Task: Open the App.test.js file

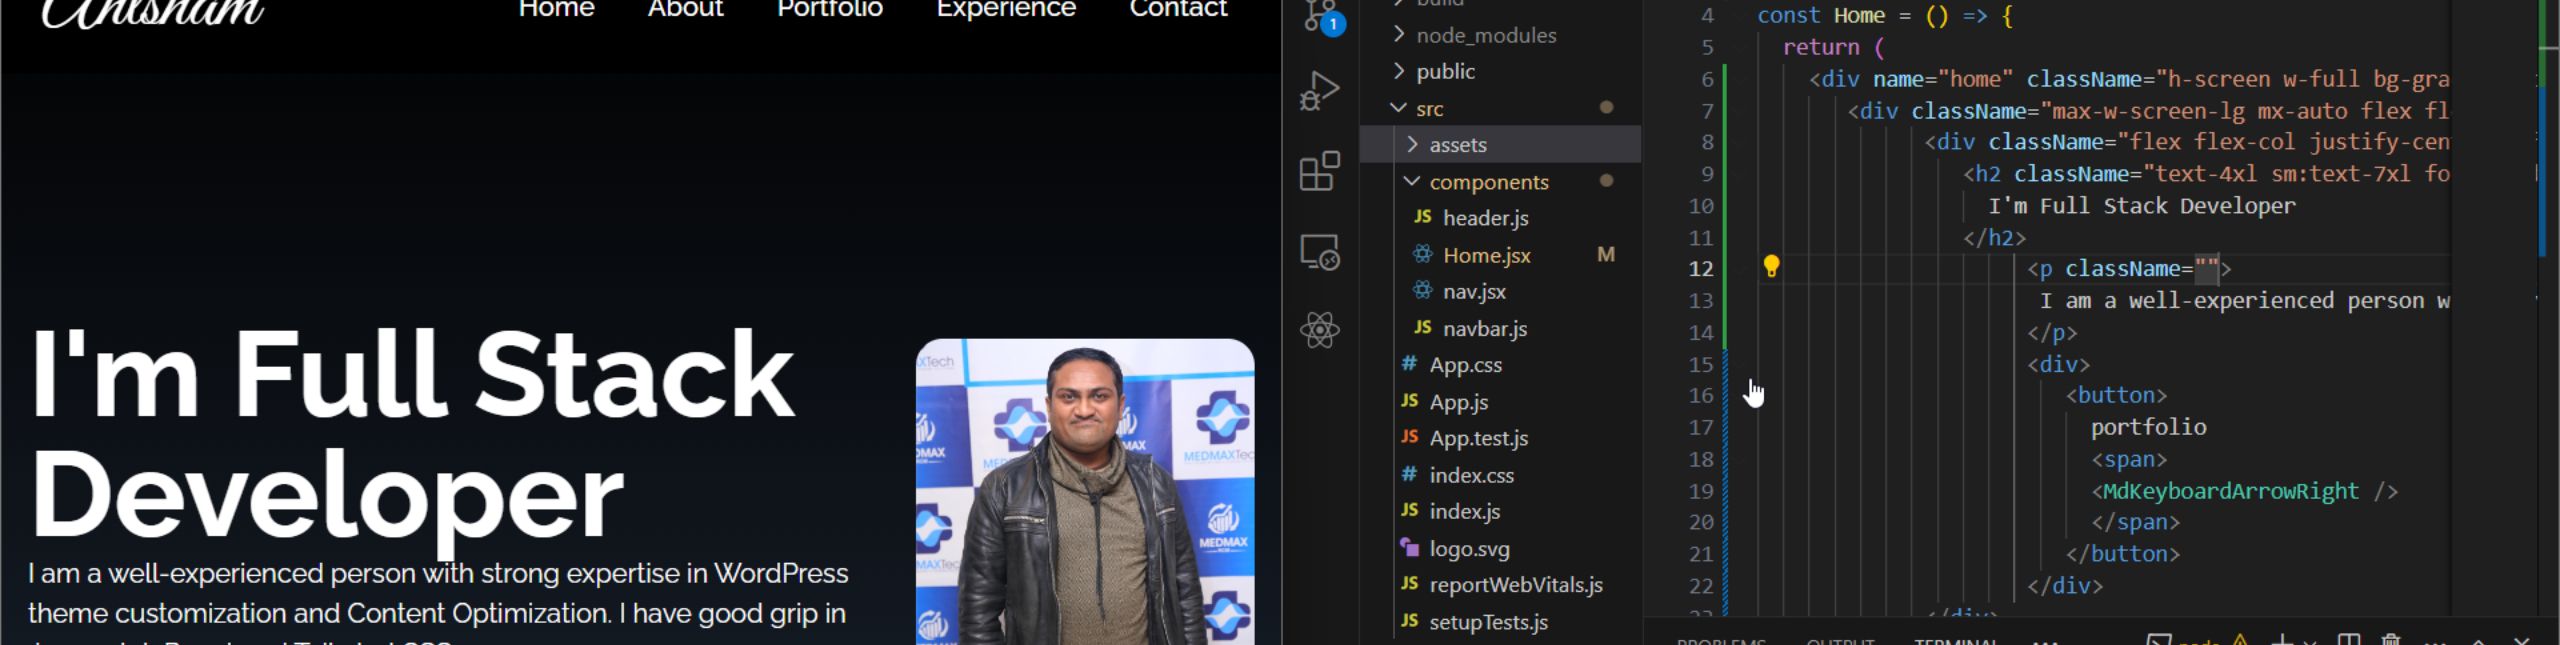Action: (1478, 438)
